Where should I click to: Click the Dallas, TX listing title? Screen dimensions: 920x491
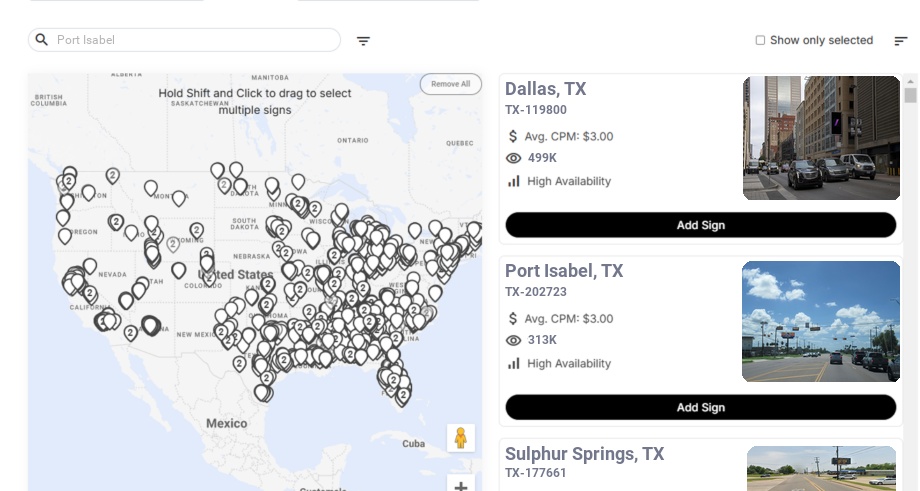pyautogui.click(x=545, y=89)
